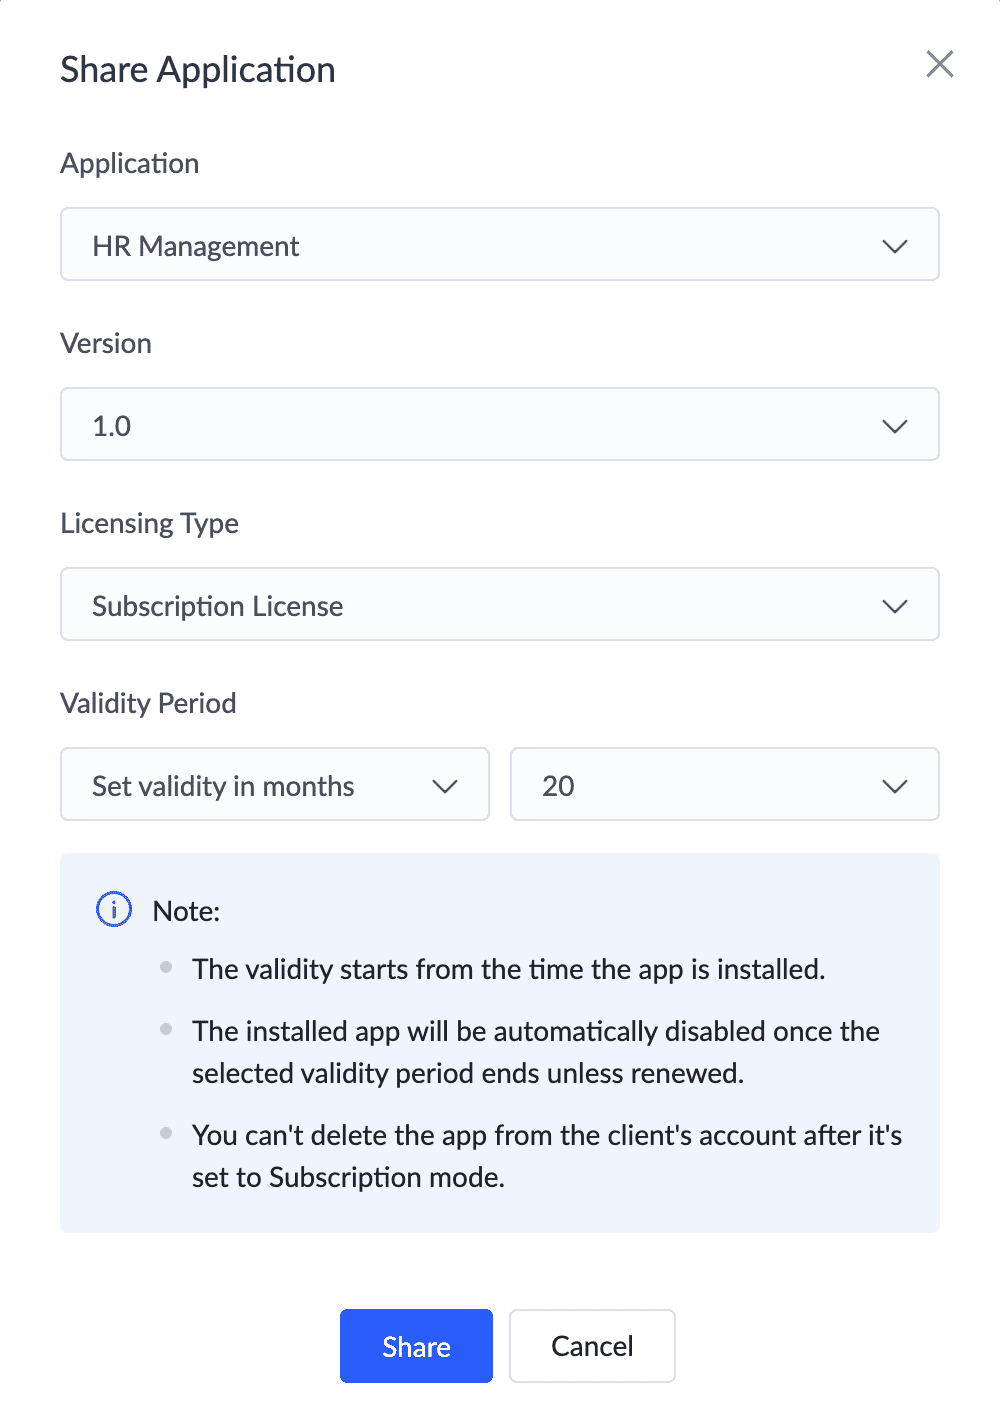Click the Application field label
Image resolution: width=1000 pixels, height=1426 pixels.
pos(130,163)
